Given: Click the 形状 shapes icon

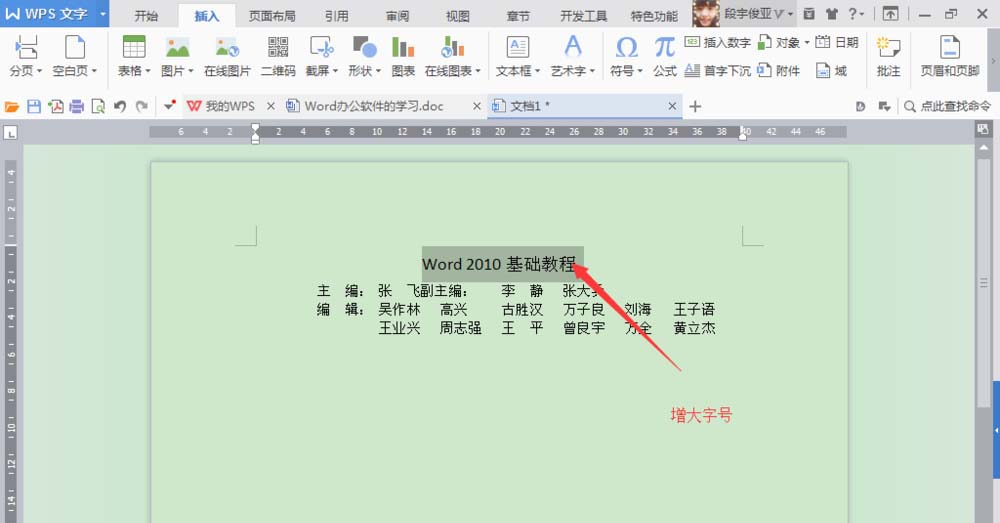Looking at the screenshot, I should 364,48.
